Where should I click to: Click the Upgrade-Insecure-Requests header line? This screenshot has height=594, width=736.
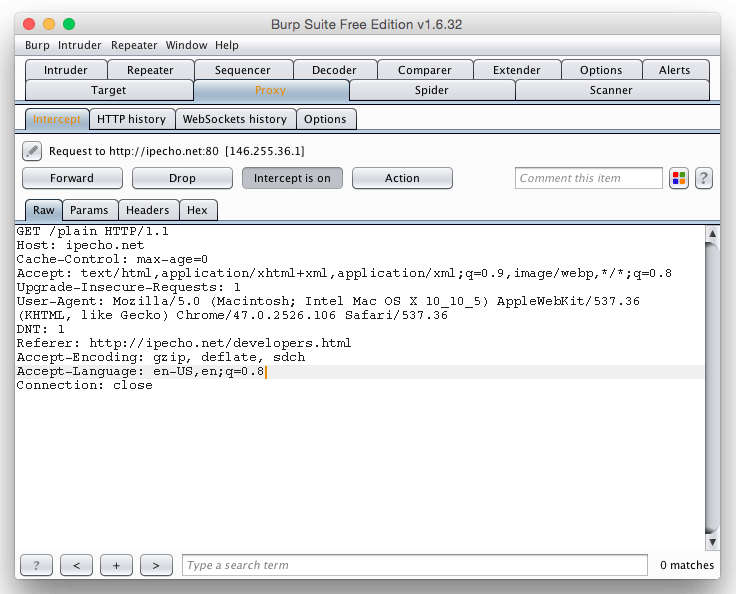129,287
